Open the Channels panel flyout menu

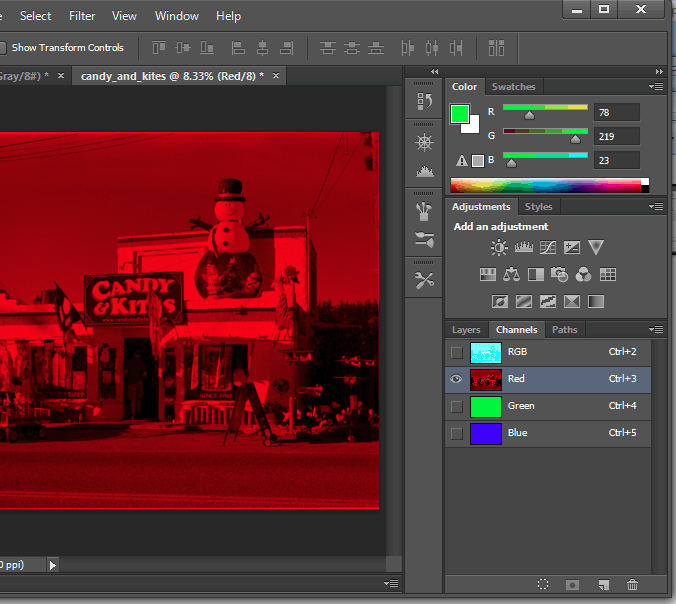tap(656, 329)
